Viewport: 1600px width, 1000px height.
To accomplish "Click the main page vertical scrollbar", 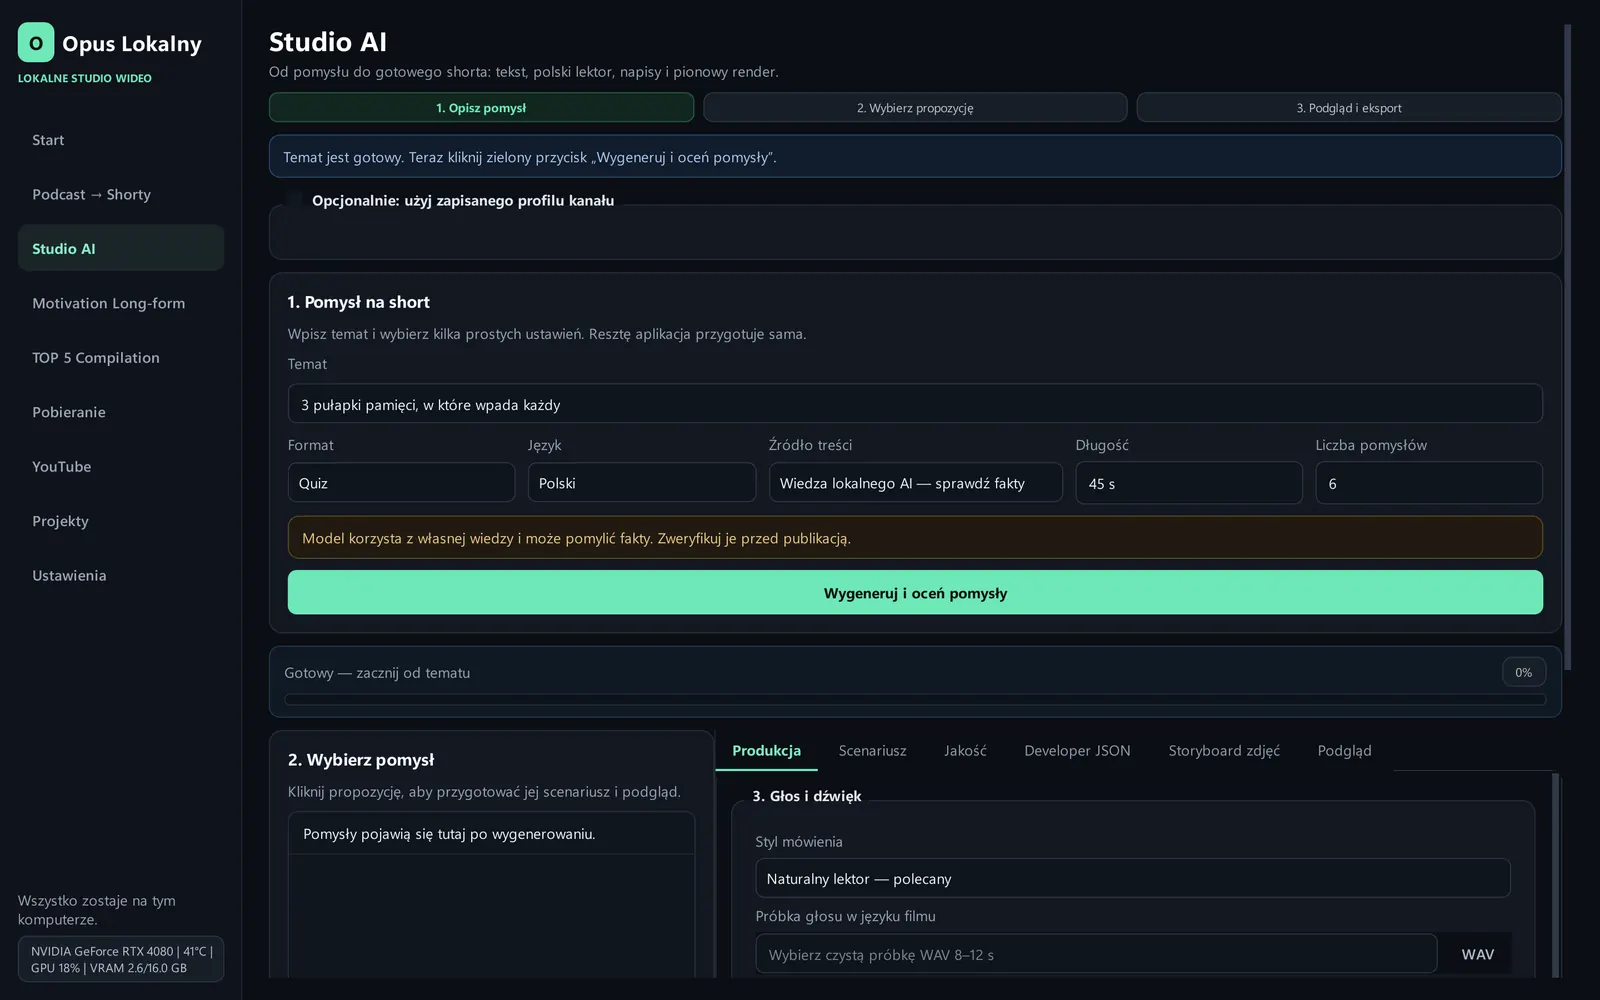I will pyautogui.click(x=1567, y=347).
